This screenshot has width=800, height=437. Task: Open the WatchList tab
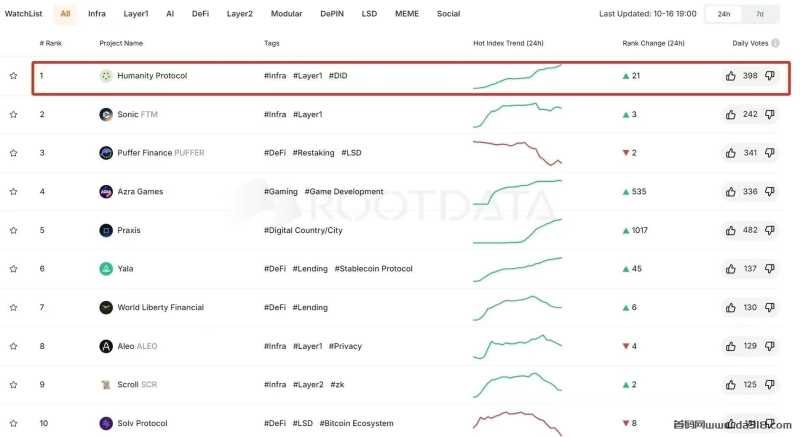(x=23, y=14)
